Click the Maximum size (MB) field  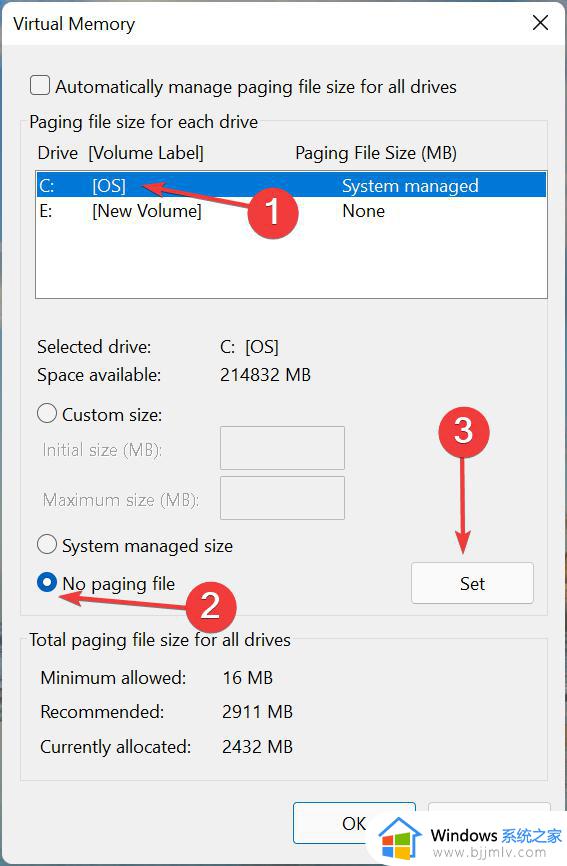282,498
